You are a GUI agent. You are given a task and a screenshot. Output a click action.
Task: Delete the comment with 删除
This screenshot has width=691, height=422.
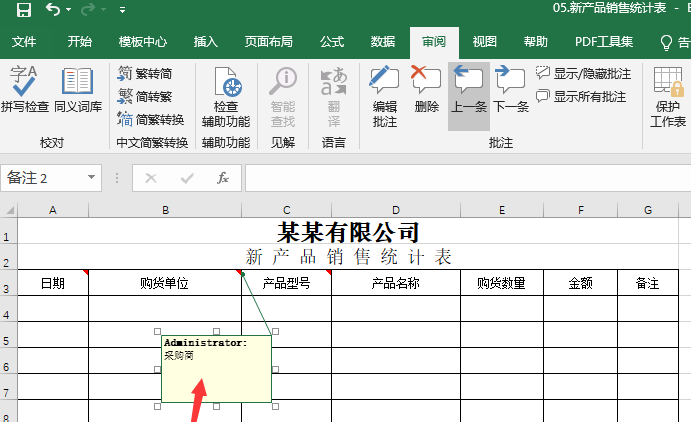click(427, 89)
